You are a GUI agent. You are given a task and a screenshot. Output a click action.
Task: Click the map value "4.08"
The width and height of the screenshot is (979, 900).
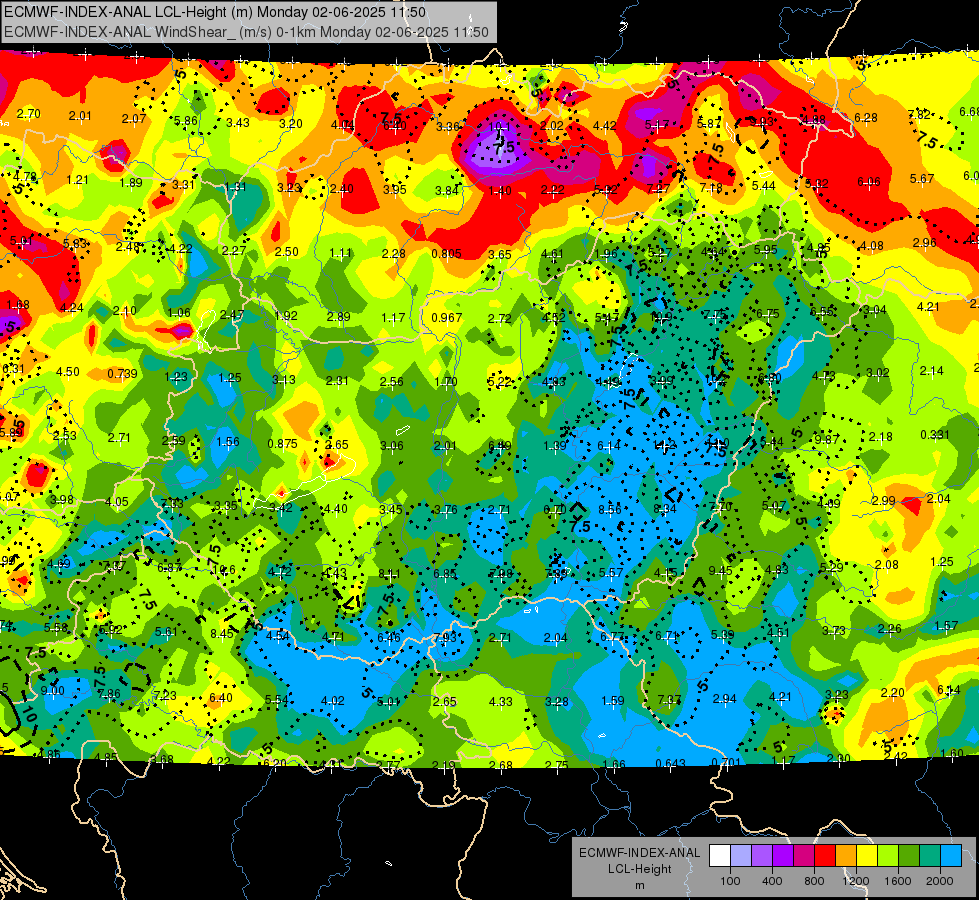(x=872, y=245)
